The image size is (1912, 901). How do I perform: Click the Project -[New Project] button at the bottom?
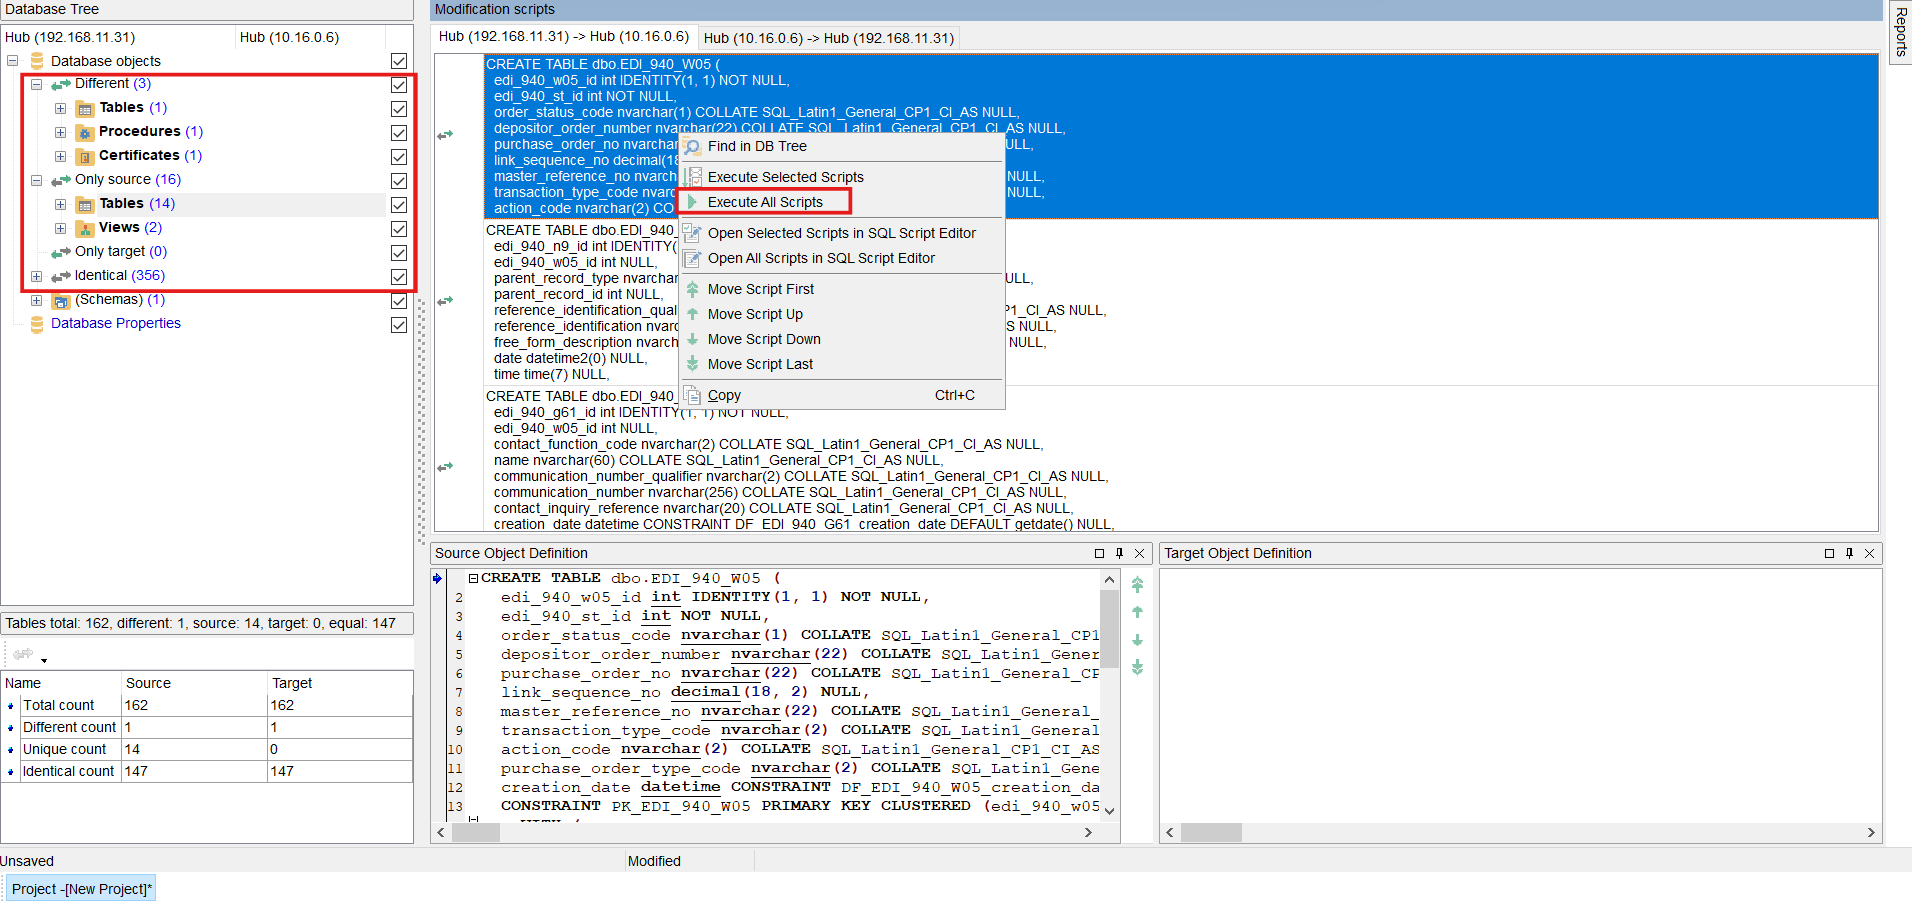coord(80,888)
